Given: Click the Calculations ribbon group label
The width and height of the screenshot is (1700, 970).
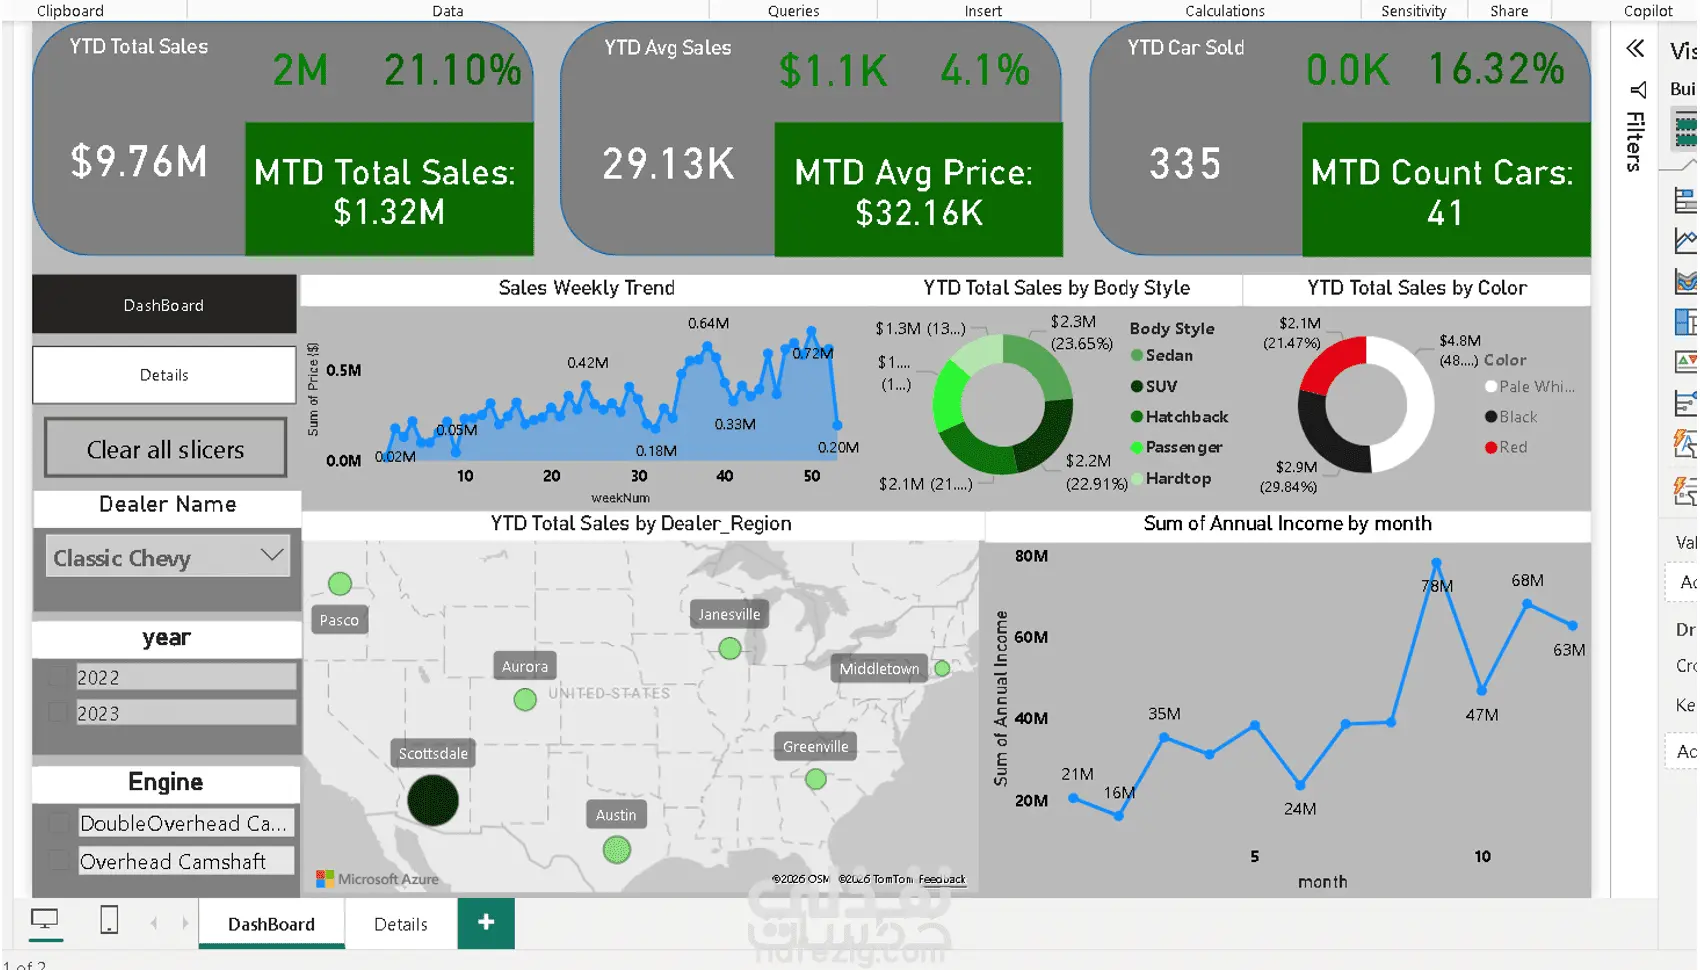Looking at the screenshot, I should [1224, 10].
